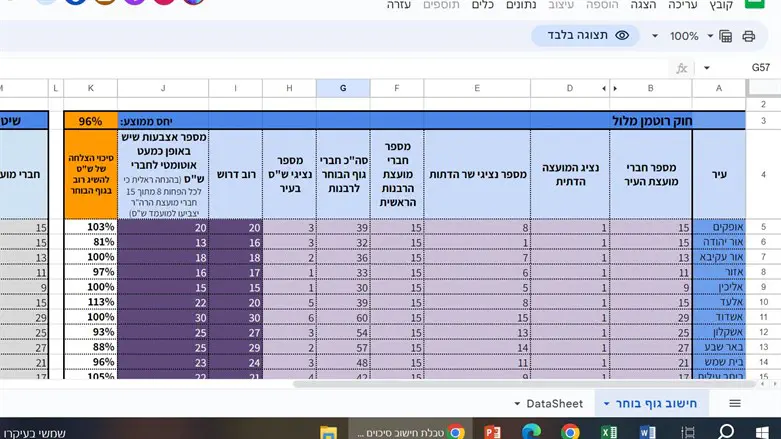This screenshot has width=781, height=439.
Task: Open the Windows Start menu
Action: coord(762,432)
